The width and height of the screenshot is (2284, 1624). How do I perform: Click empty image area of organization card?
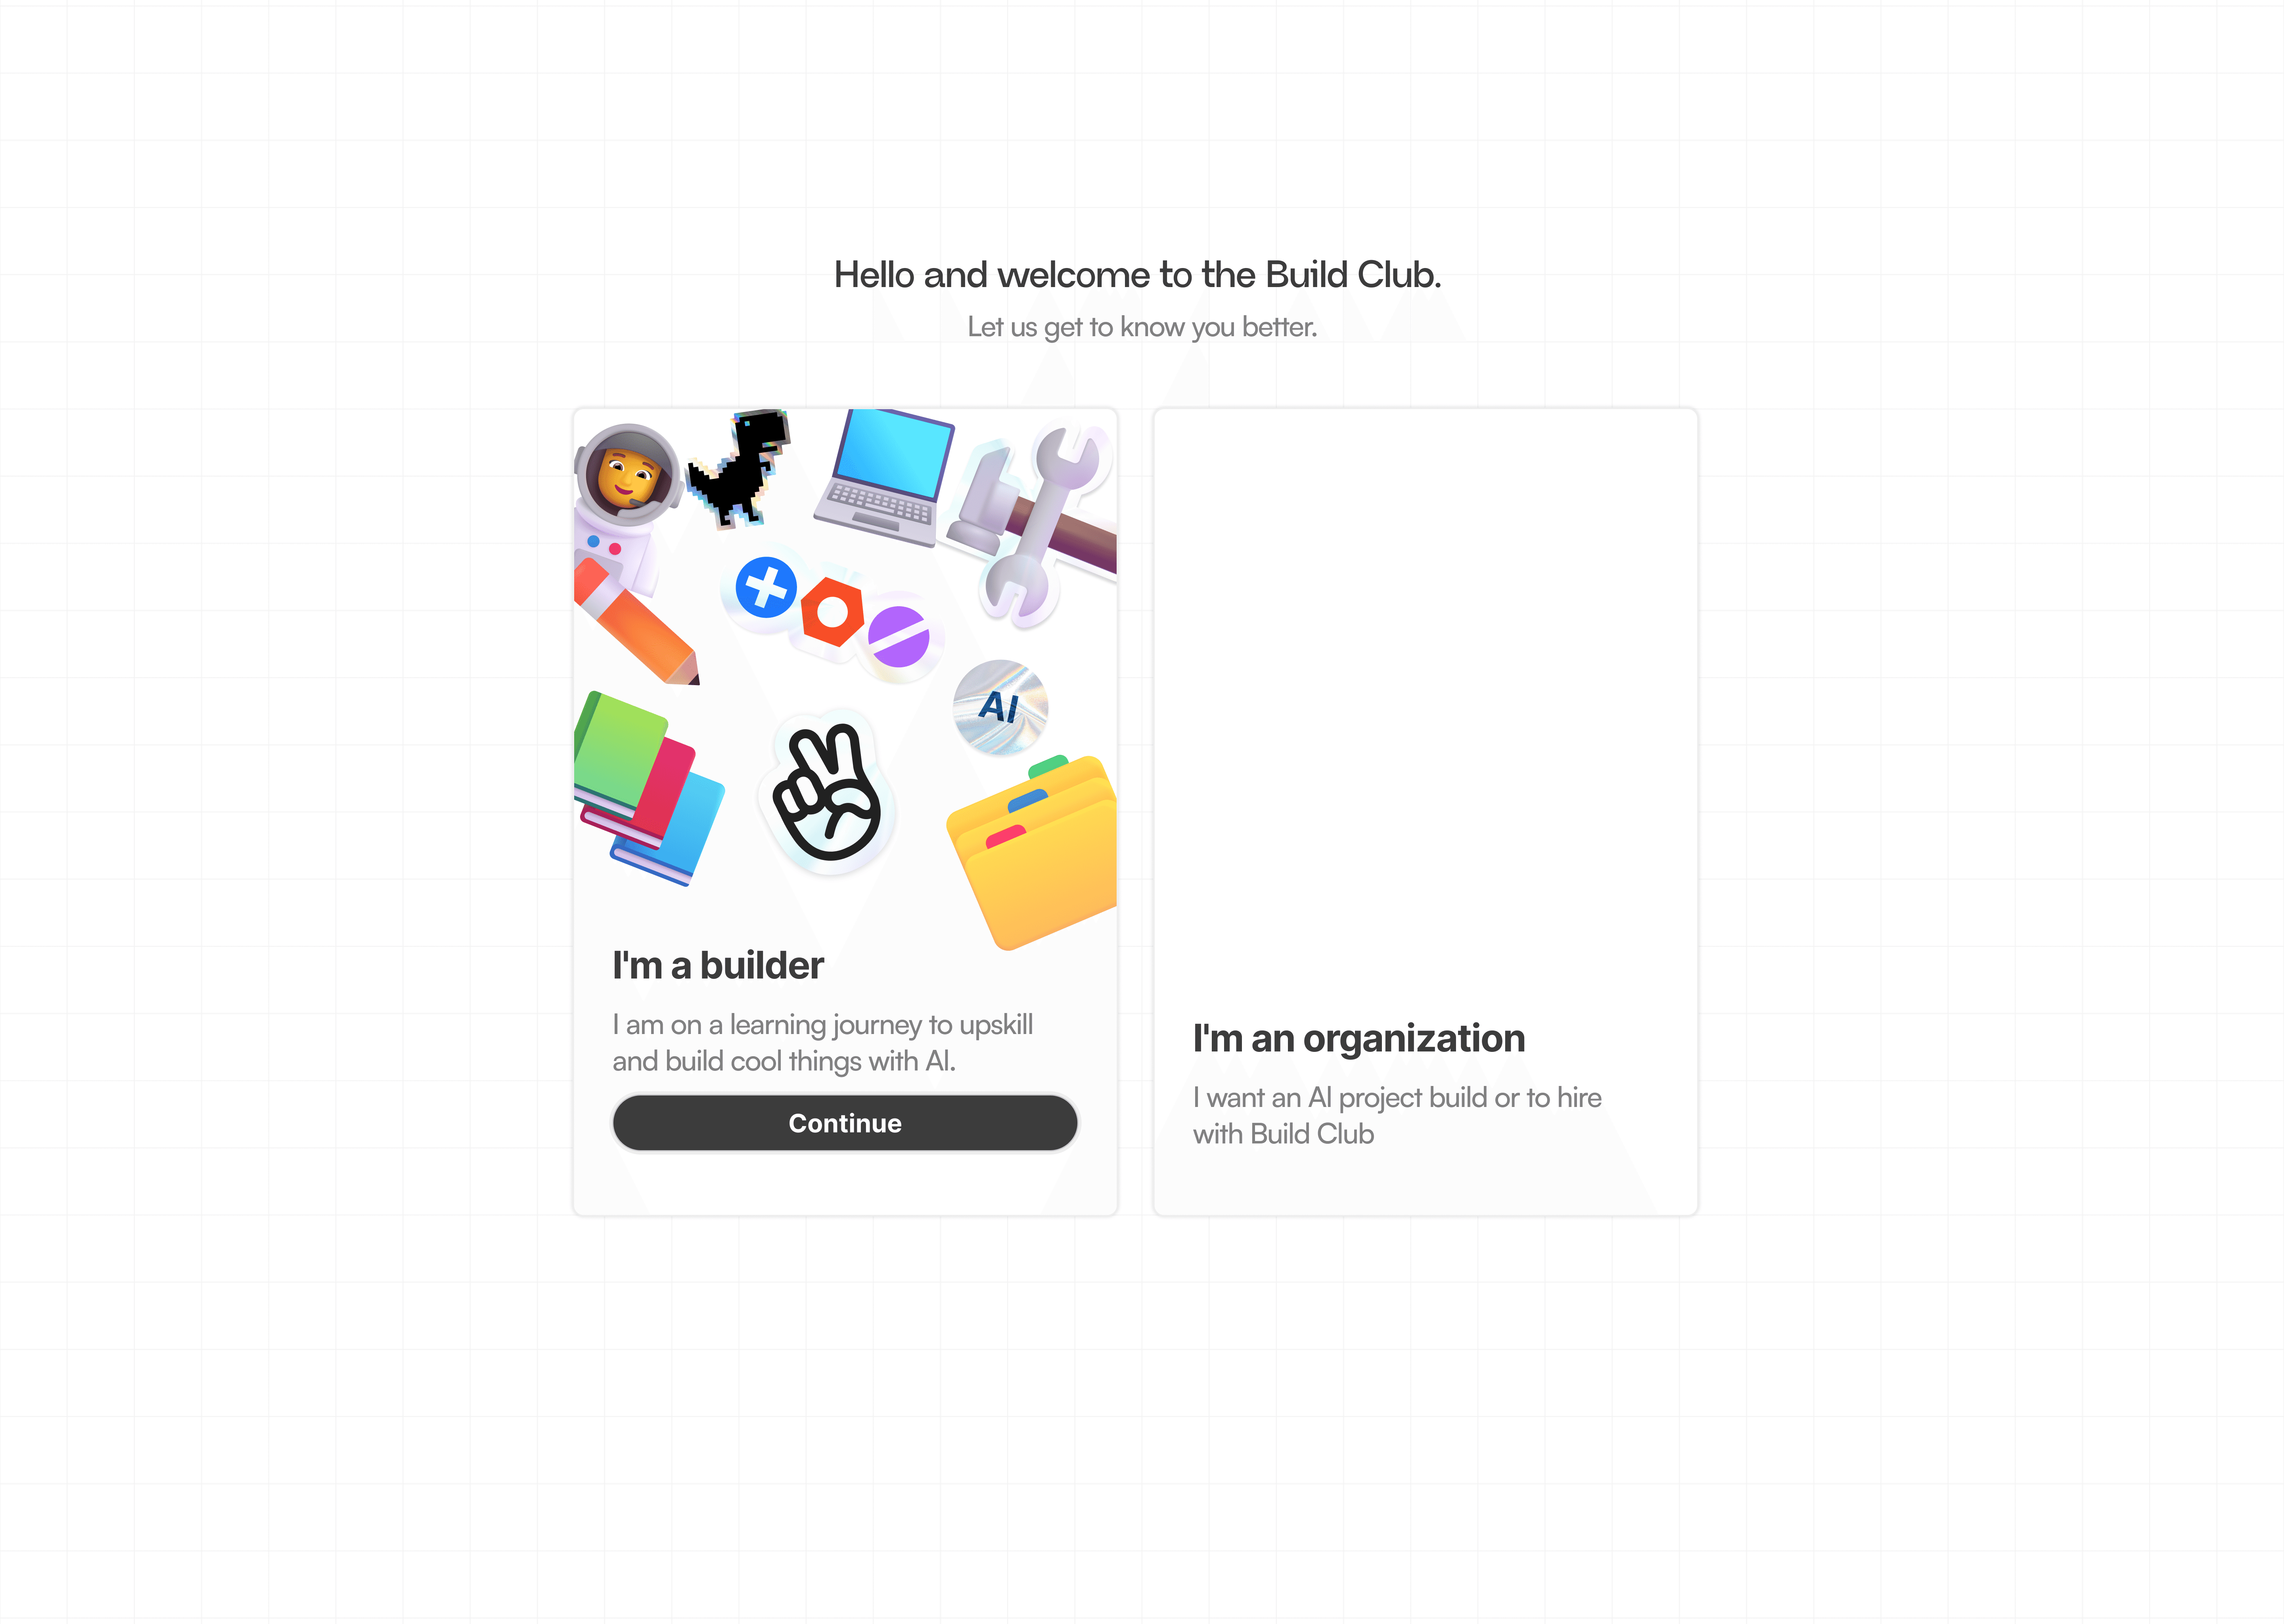coord(1425,700)
